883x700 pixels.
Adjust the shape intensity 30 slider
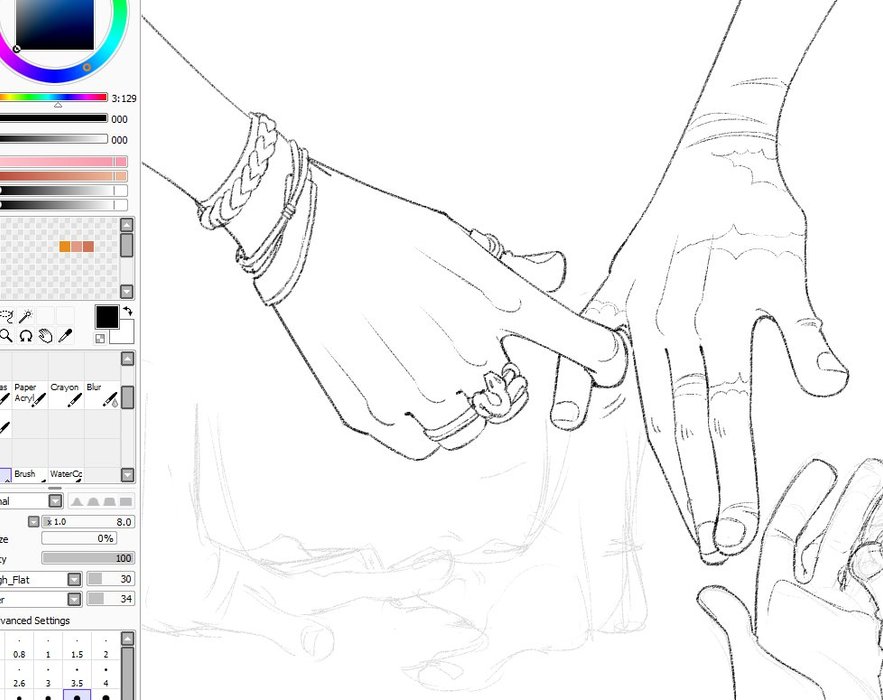pyautogui.click(x=111, y=579)
